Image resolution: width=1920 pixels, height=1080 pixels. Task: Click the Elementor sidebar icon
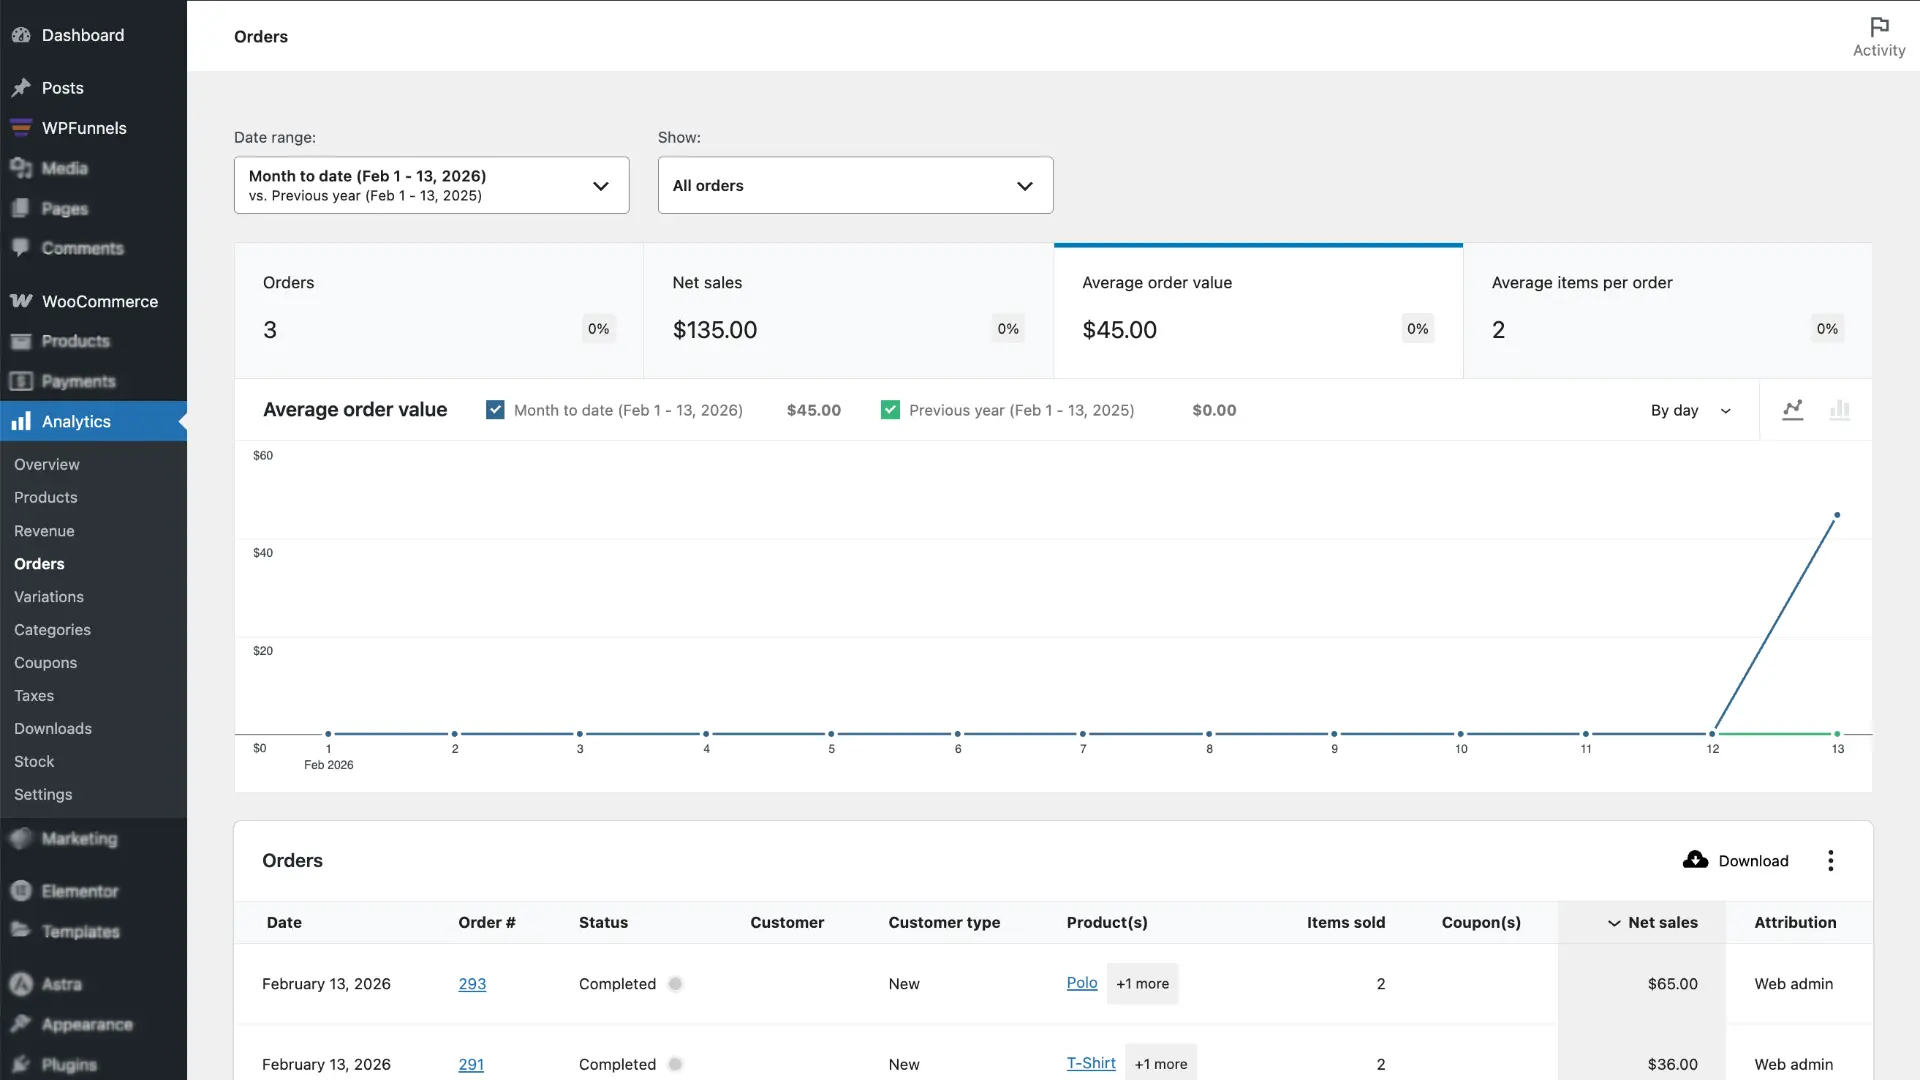click(x=21, y=891)
